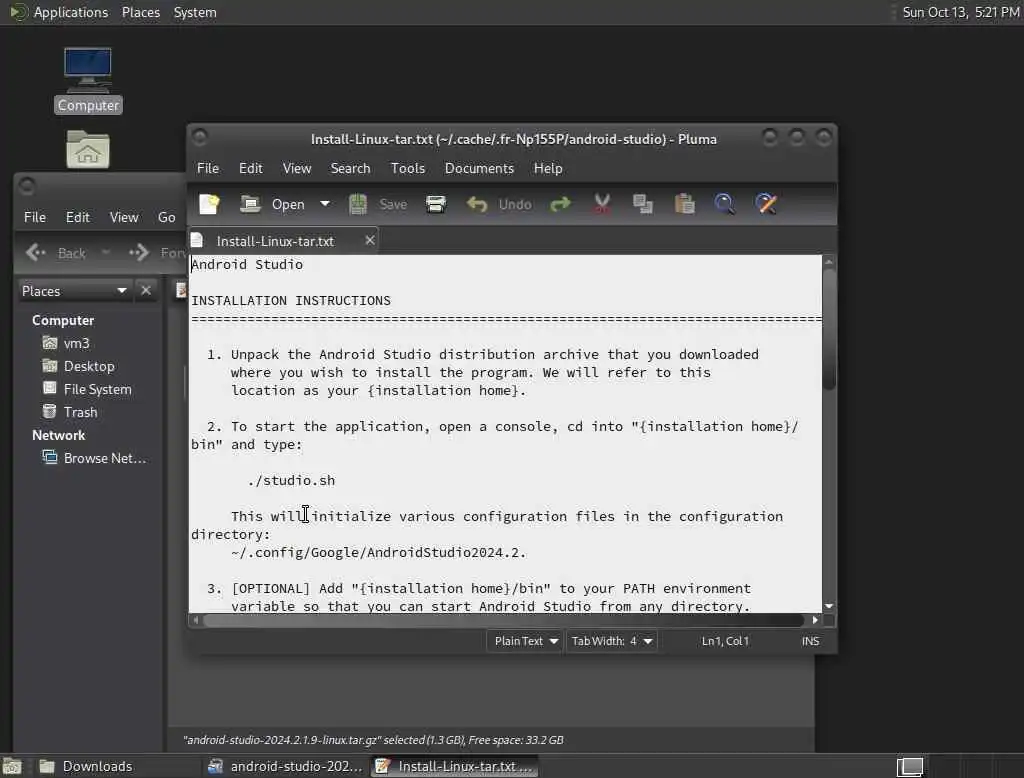Click scroll down arrow in Pluma

829,606
